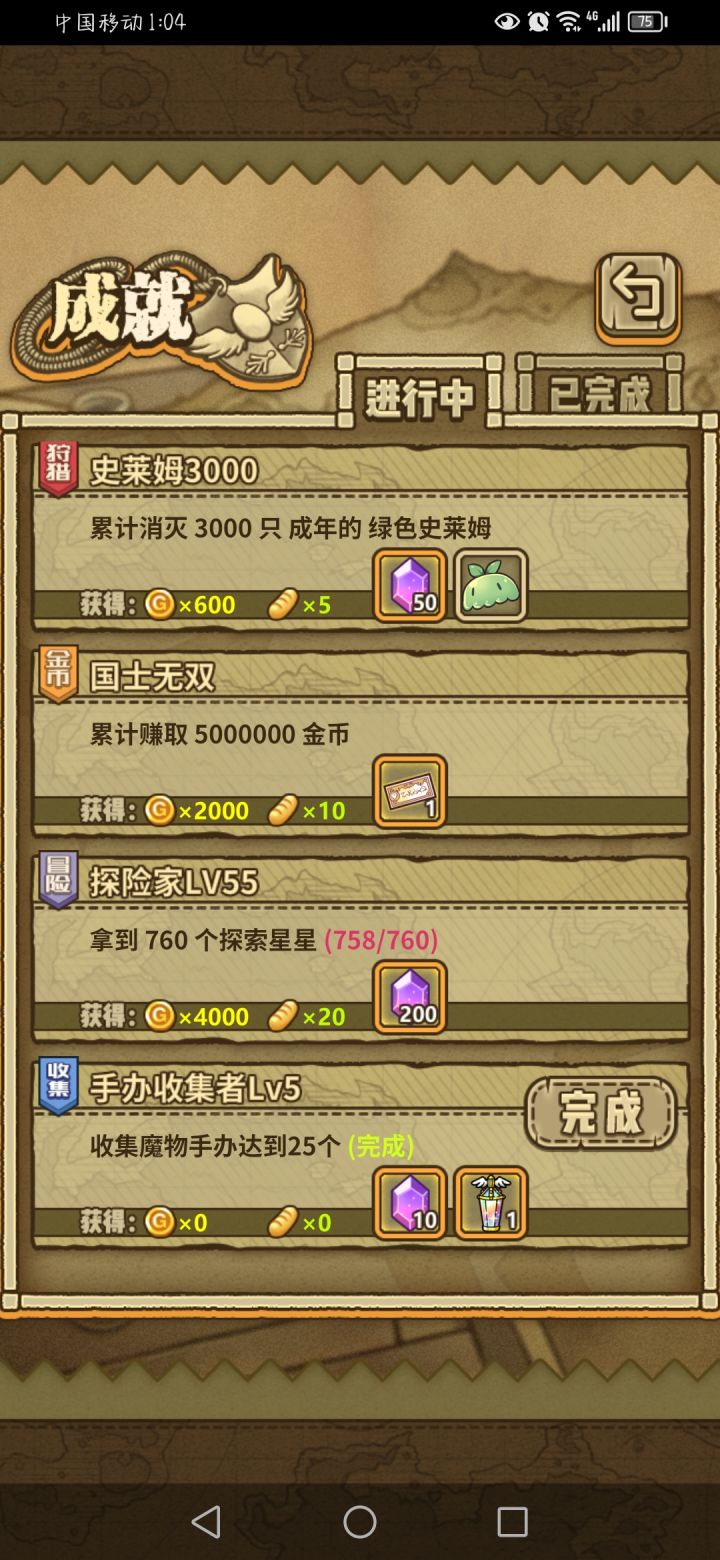The width and height of the screenshot is (720, 1560).
Task: Claim reward with the 完成 button
Action: (601, 1113)
